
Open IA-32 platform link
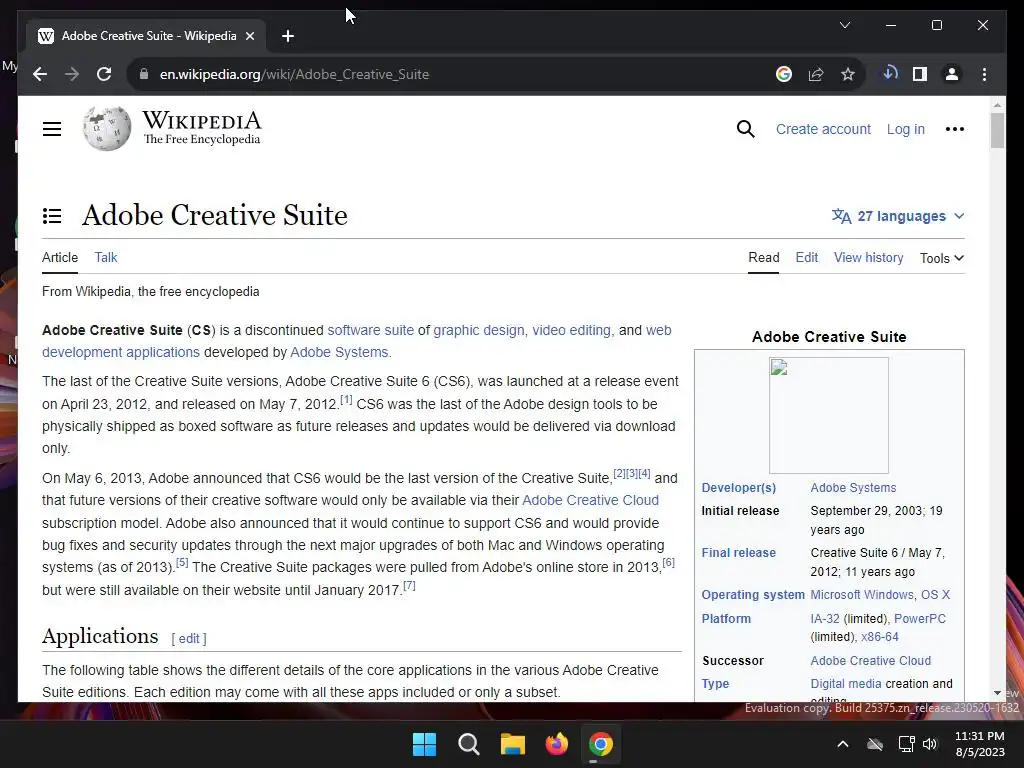click(x=825, y=618)
